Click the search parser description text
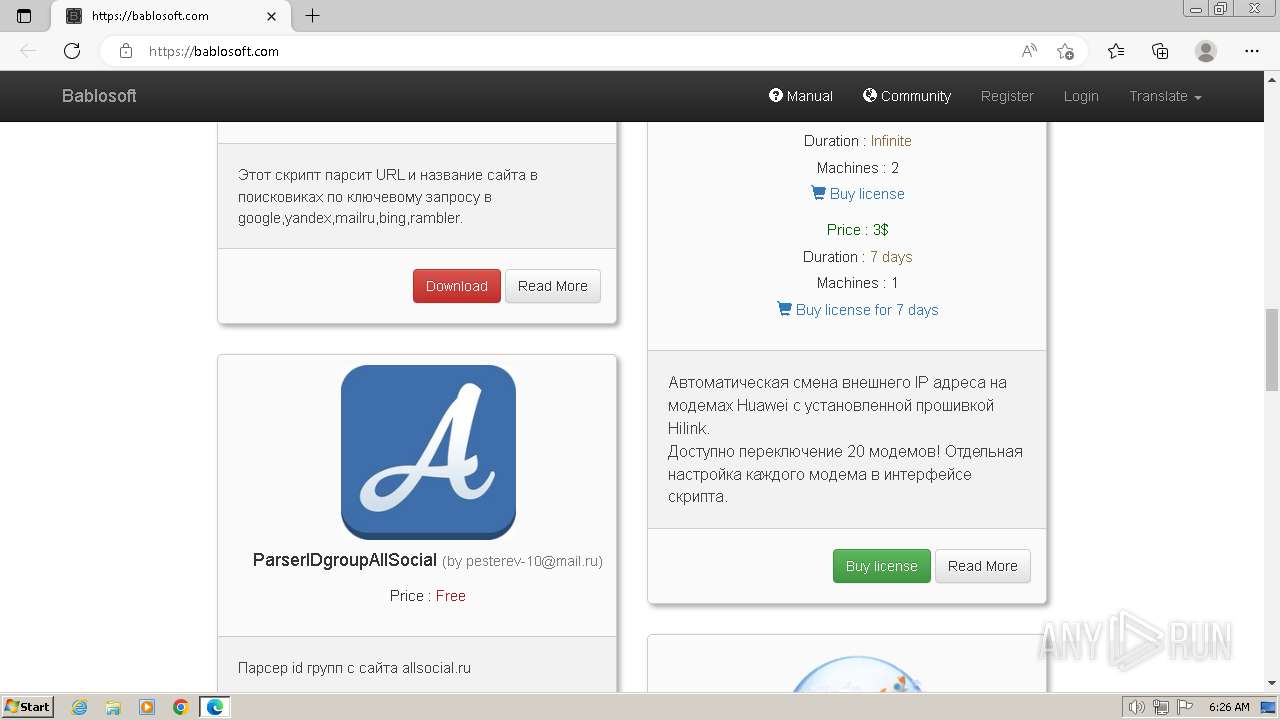The height and width of the screenshot is (720, 1280). (388, 196)
